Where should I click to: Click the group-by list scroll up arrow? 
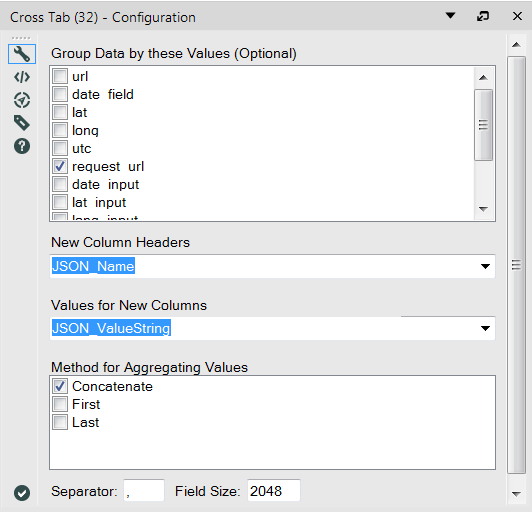pos(483,78)
